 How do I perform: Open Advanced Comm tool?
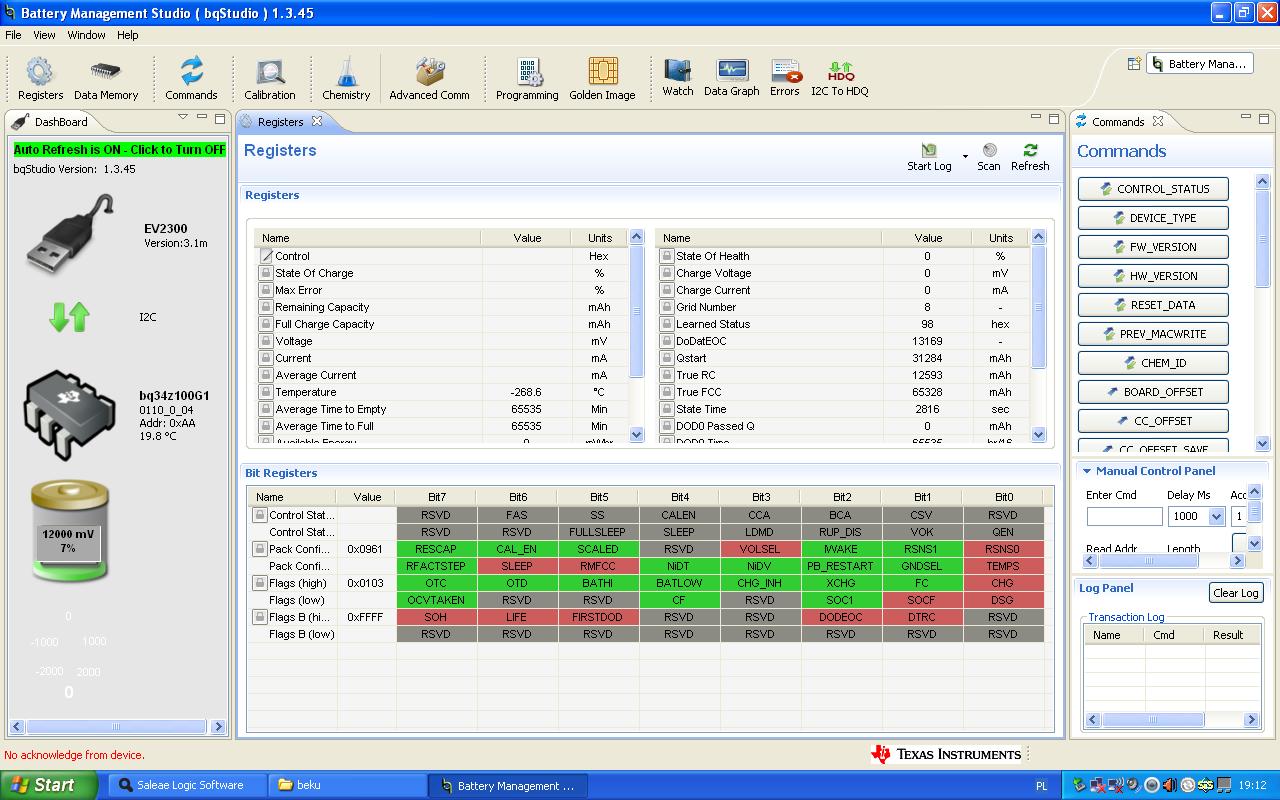[x=429, y=79]
